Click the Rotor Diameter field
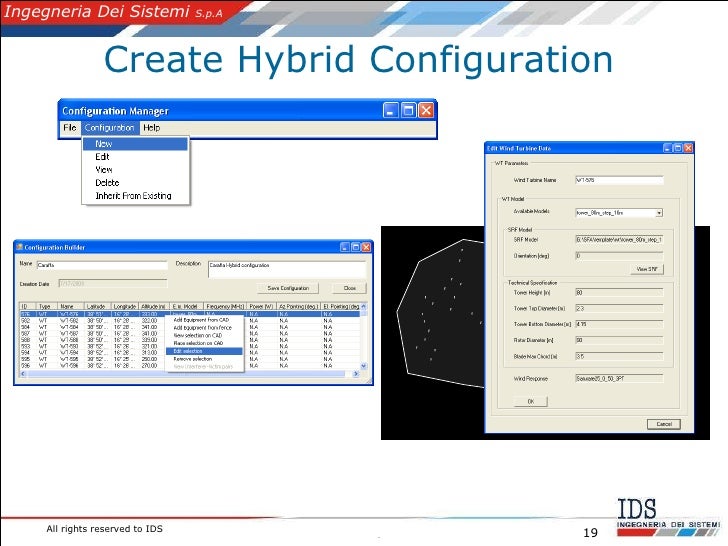The width and height of the screenshot is (728, 546). click(x=619, y=340)
